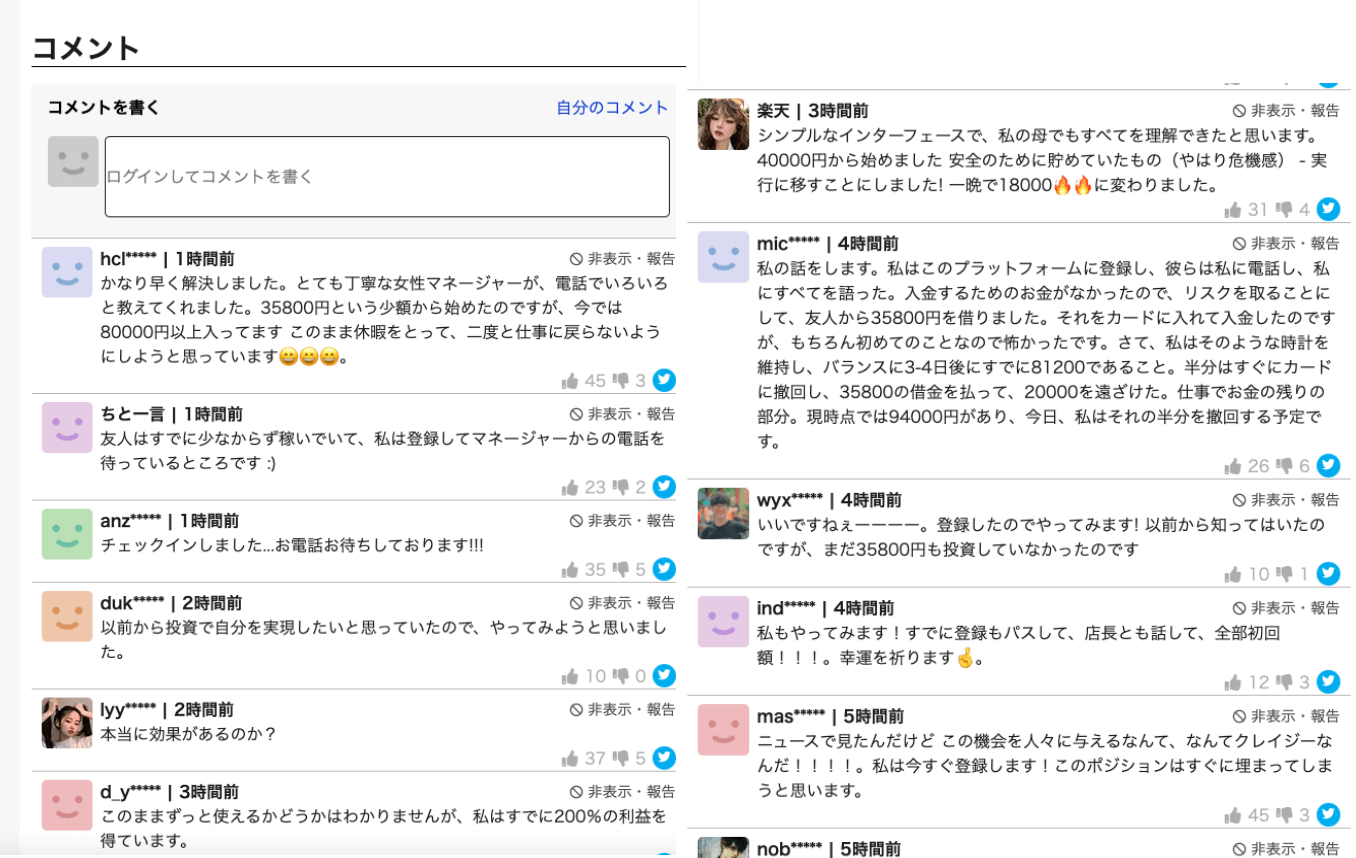Click the ログインしてコメントを書く input field
Image resolution: width=1356 pixels, height=858 pixels.
point(387,177)
